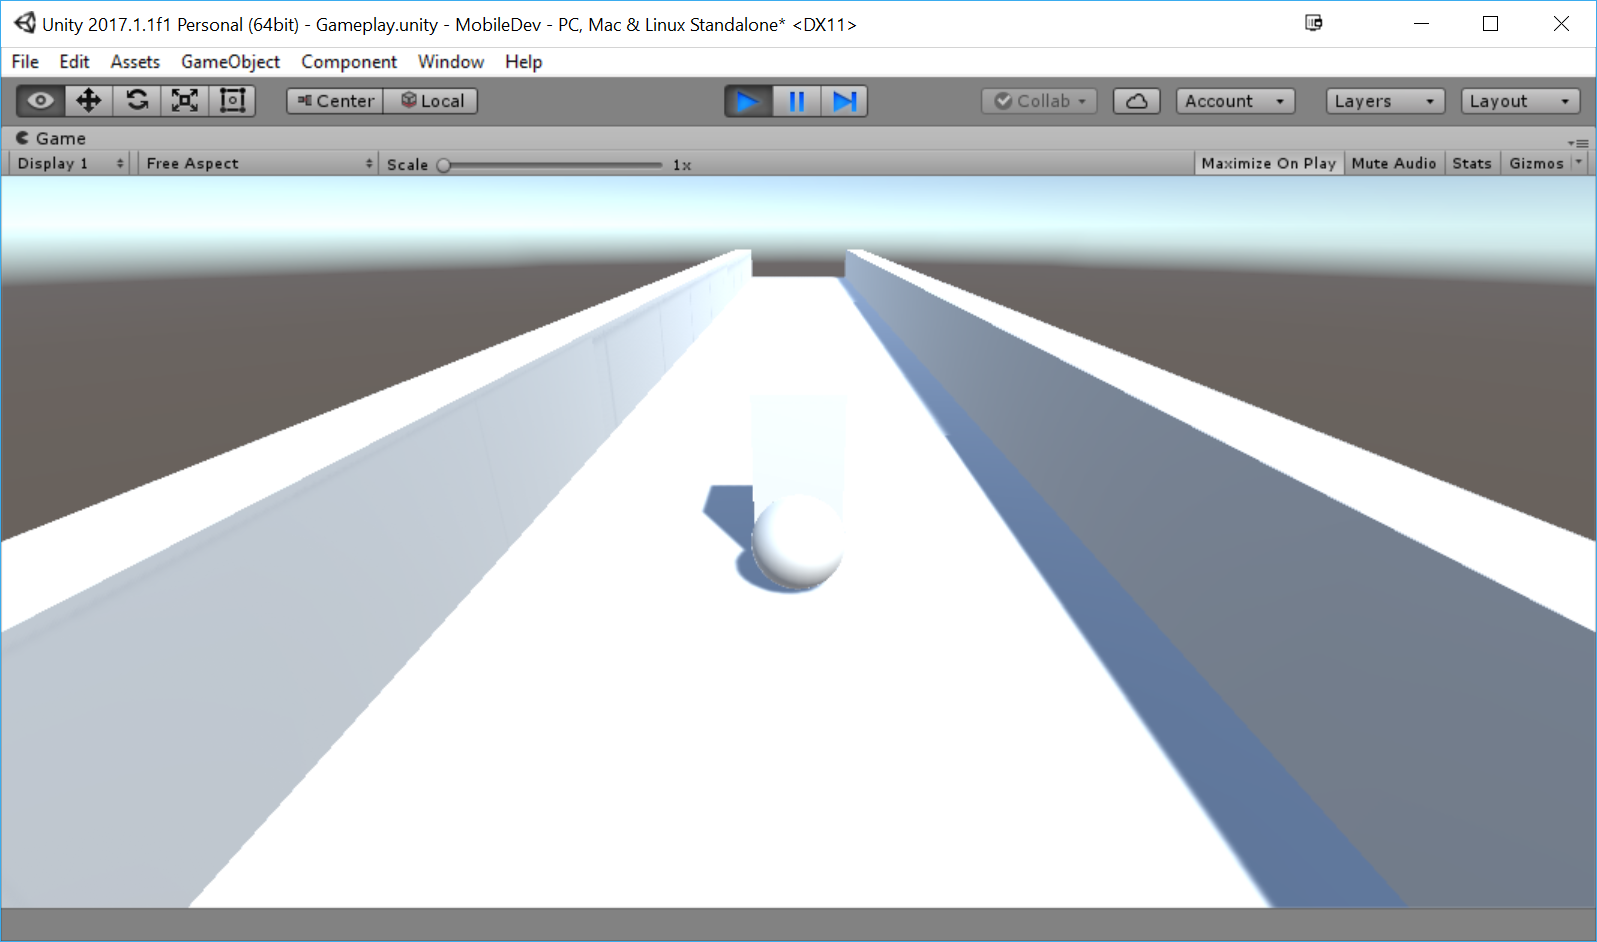The image size is (1597, 942).
Task: Open the Account dropdown
Action: click(x=1236, y=101)
